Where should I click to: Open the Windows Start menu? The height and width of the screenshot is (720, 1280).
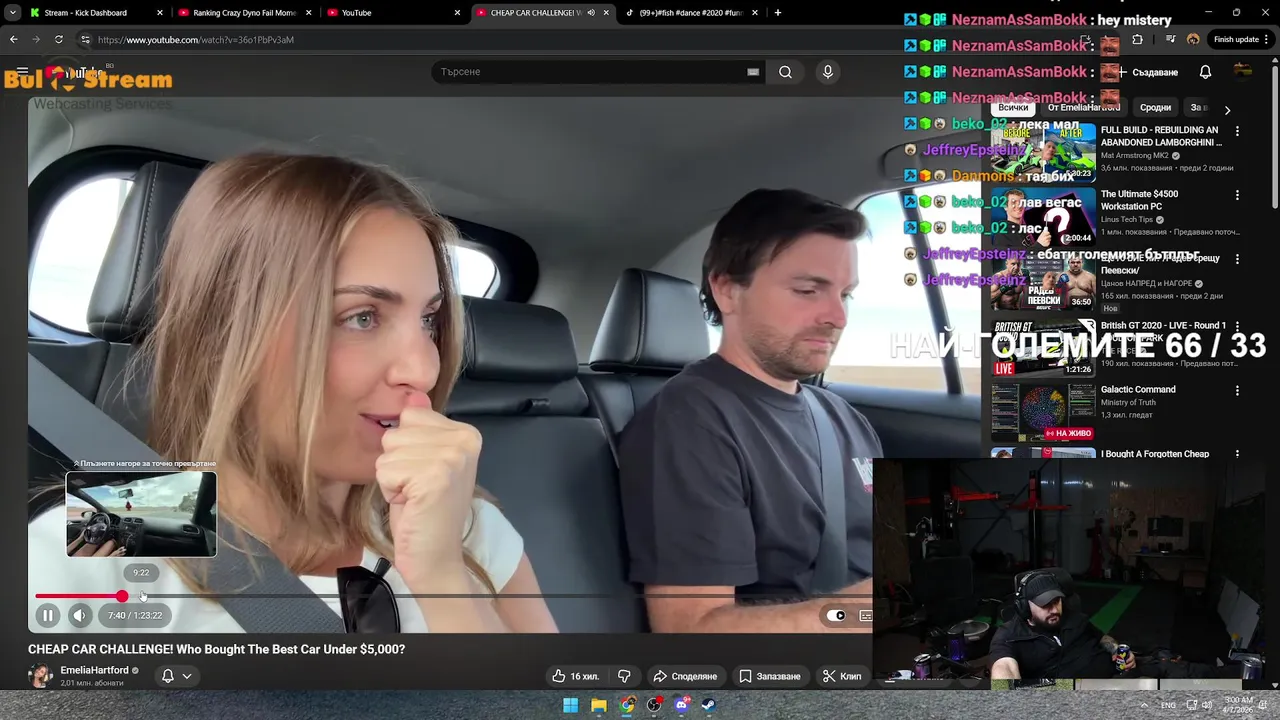point(570,705)
